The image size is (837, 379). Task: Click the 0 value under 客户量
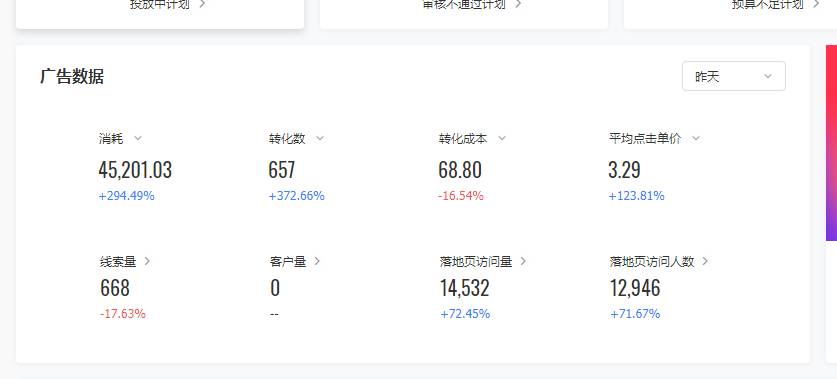point(275,288)
